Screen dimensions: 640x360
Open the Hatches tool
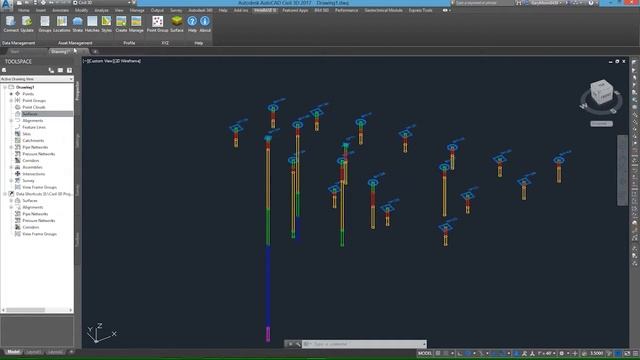[x=92, y=24]
